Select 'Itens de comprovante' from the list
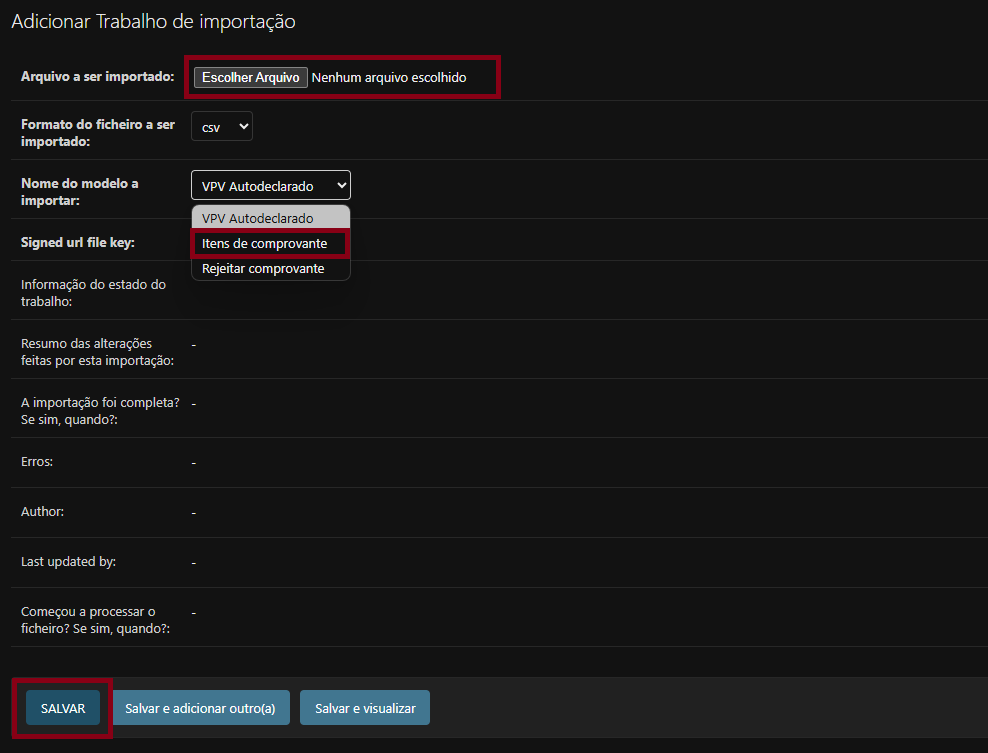Viewport: 988px width, 753px height. coord(265,243)
